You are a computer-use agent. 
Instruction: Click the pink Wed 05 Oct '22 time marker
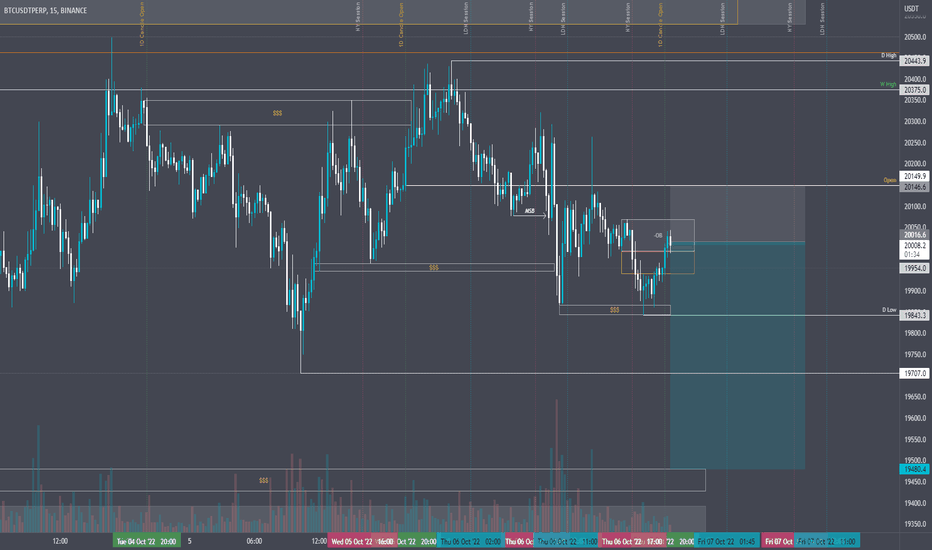pos(351,541)
